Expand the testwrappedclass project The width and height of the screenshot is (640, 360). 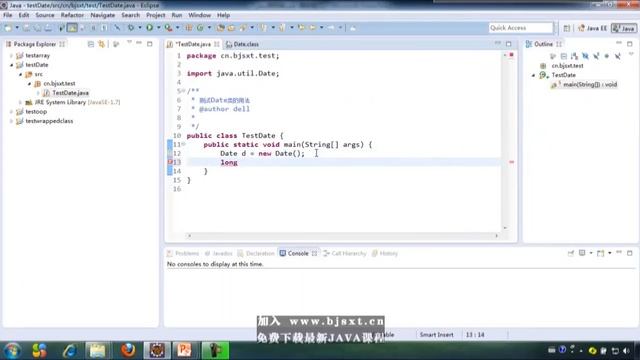tap(11, 121)
